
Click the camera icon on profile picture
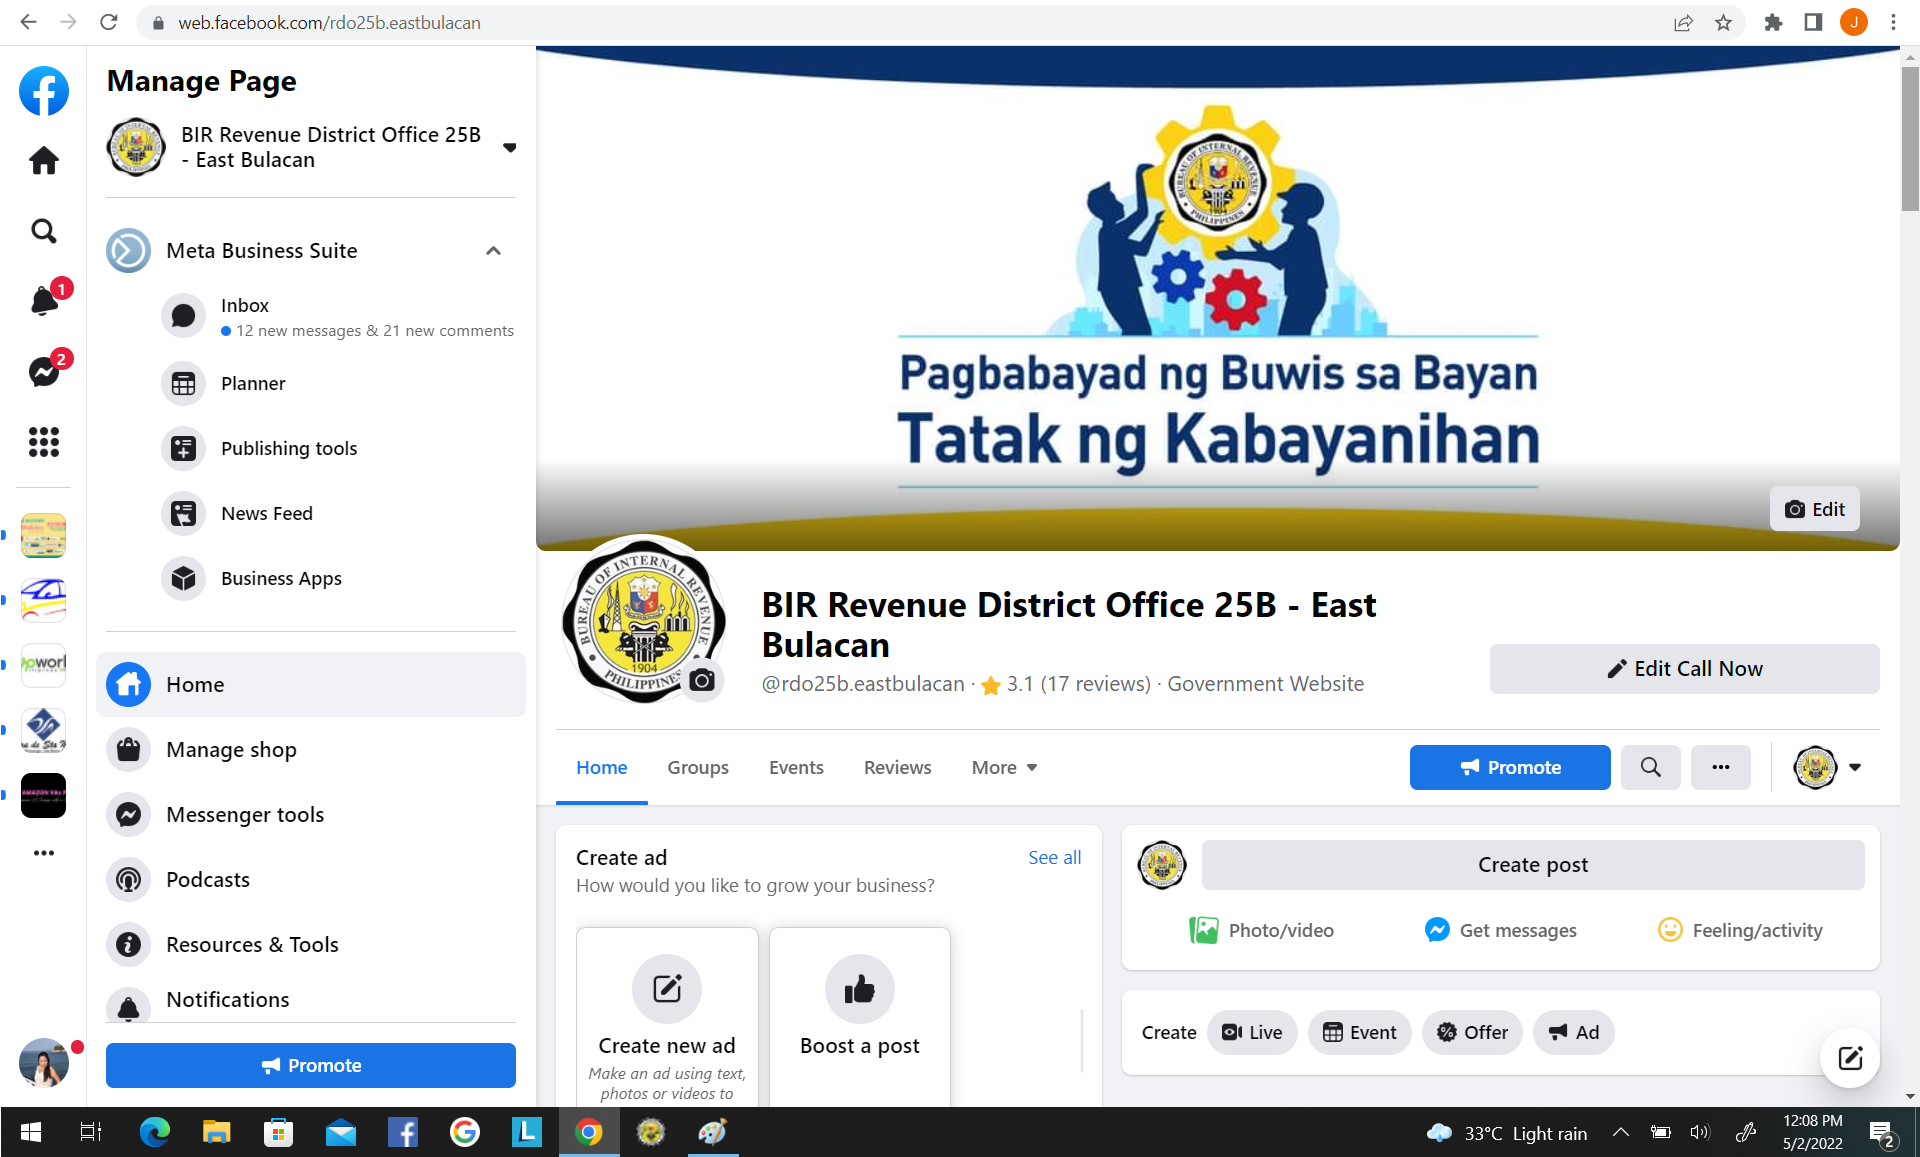point(702,680)
